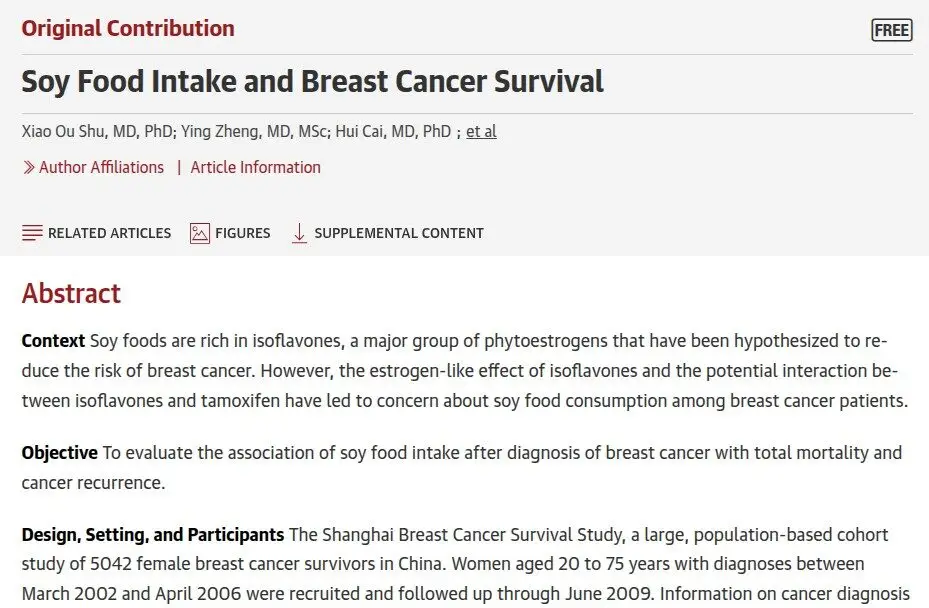Open the SUPPLEMENTAL CONTENT tab

pyautogui.click(x=388, y=233)
